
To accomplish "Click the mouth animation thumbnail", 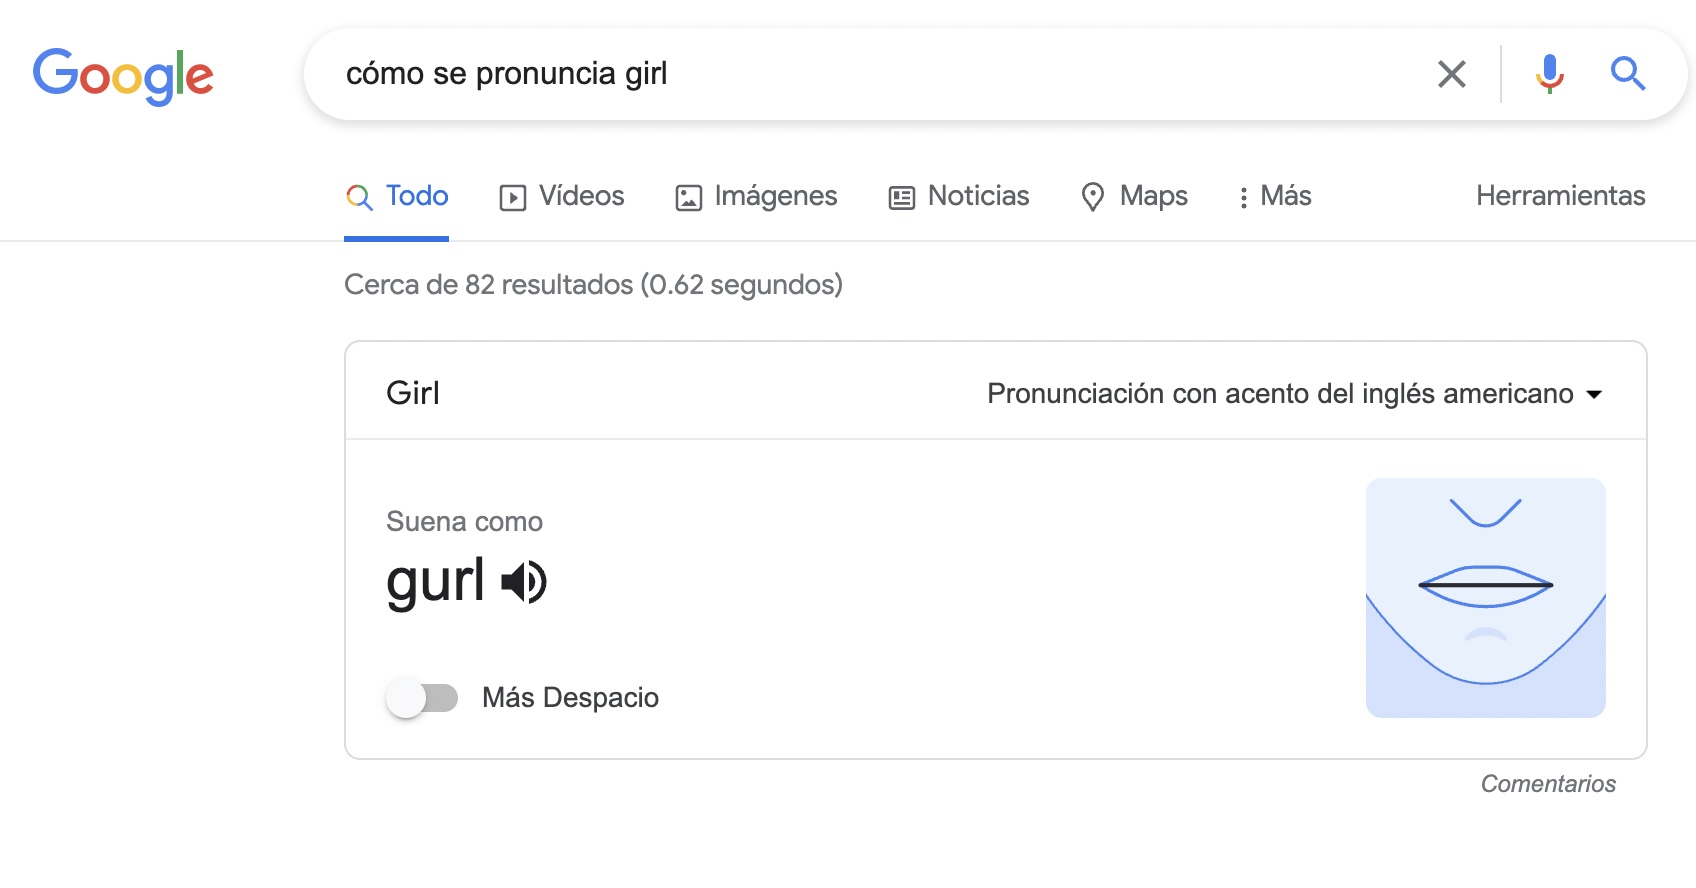I will click(x=1485, y=598).
